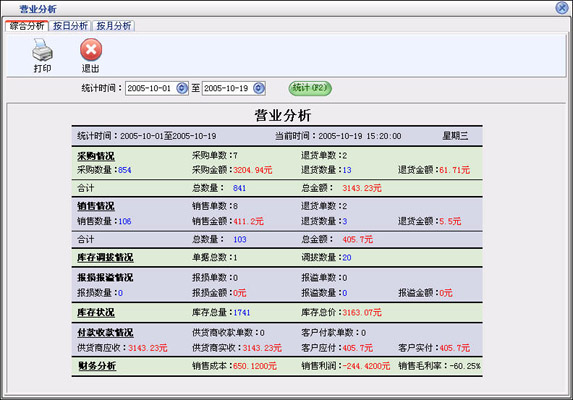Click the 报损报溢情况 heading

click(105, 278)
